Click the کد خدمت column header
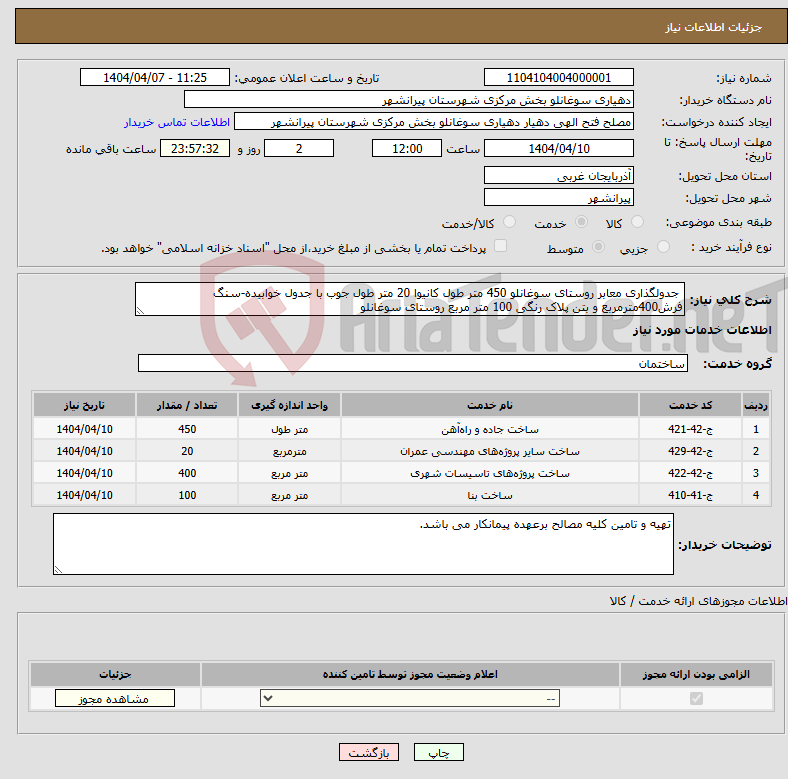Image resolution: width=788 pixels, height=779 pixels. point(691,405)
